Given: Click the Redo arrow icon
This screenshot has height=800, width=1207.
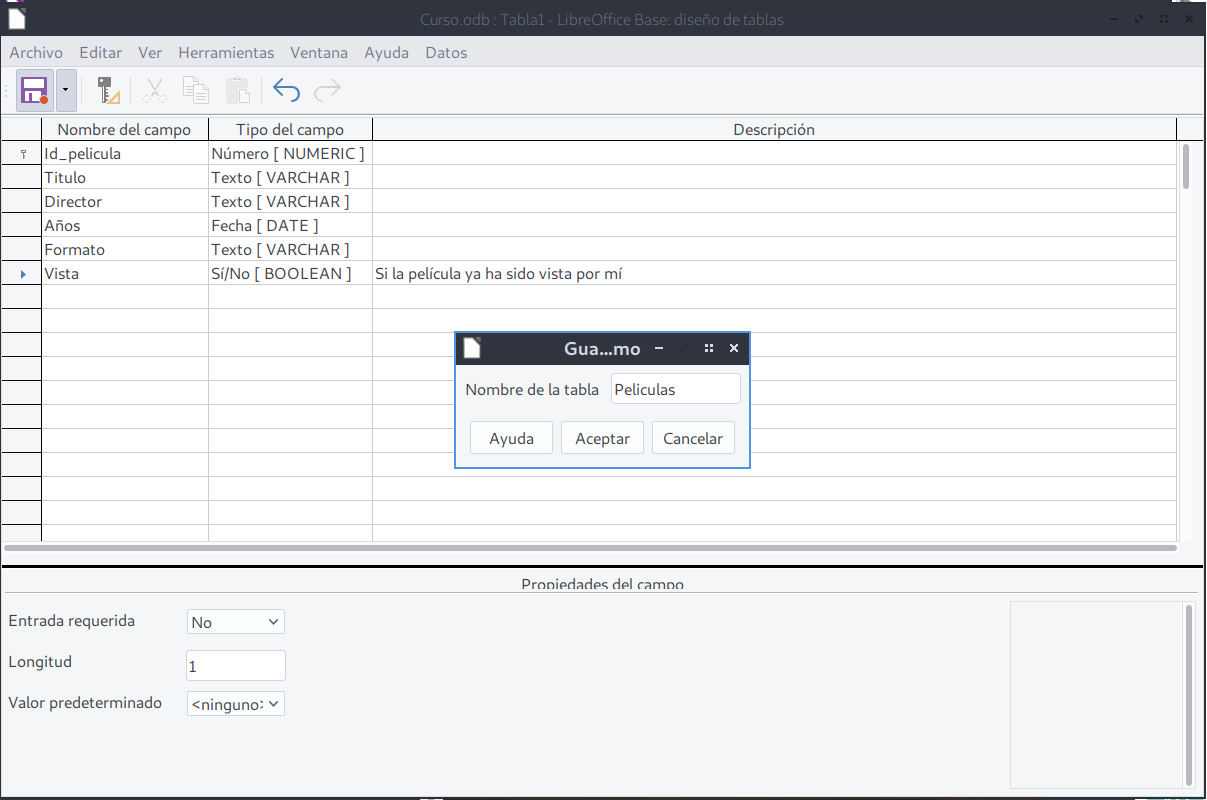Looking at the screenshot, I should [x=327, y=91].
